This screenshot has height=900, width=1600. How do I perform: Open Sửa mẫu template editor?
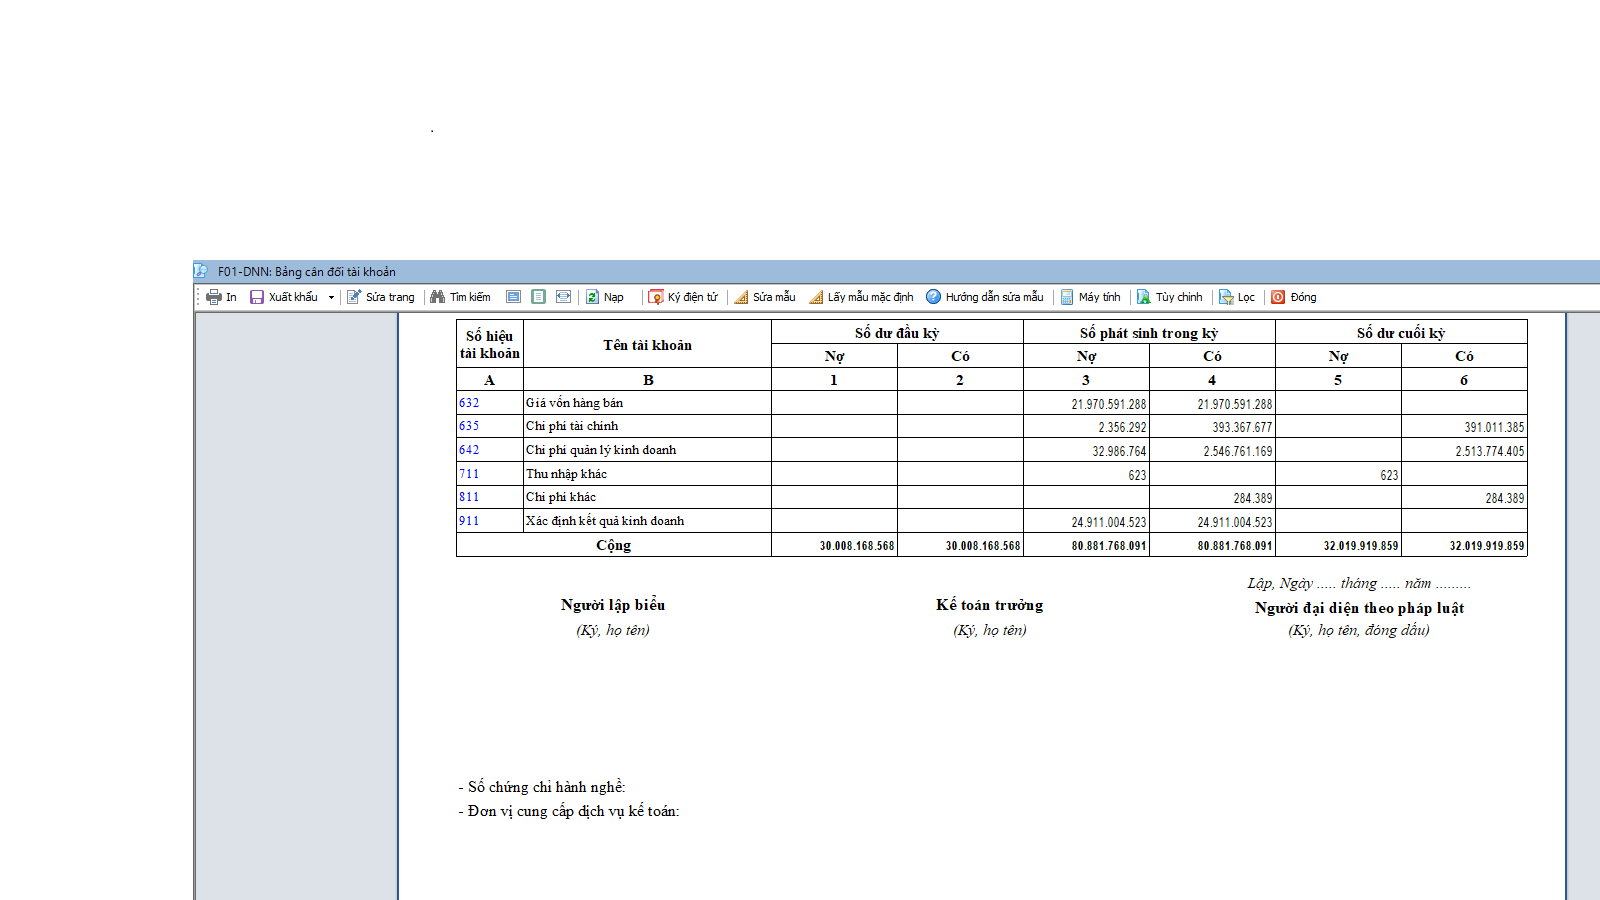click(765, 297)
